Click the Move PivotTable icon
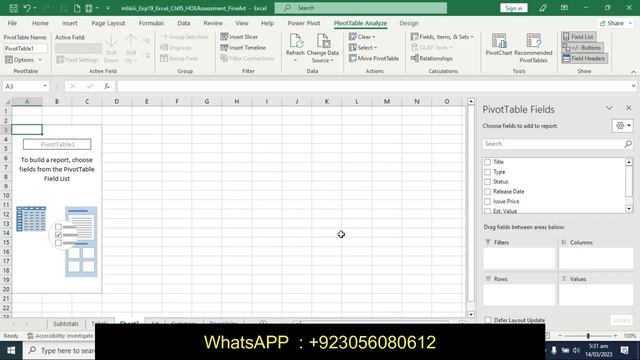 pyautogui.click(x=353, y=58)
